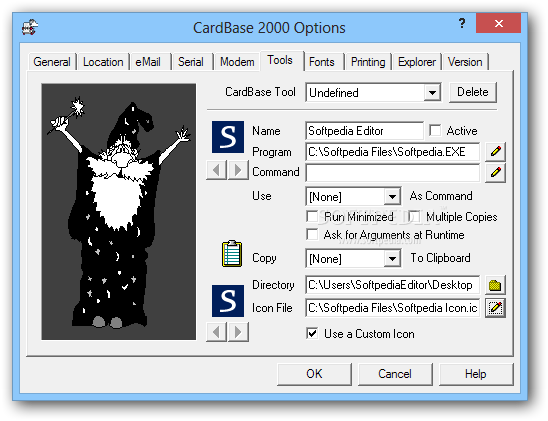
Task: Confirm with the OK button
Action: click(x=314, y=374)
